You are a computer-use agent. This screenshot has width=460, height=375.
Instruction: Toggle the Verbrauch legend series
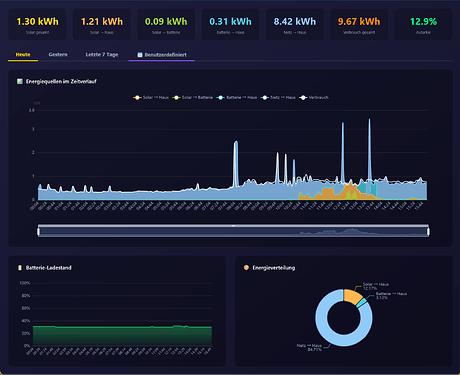(x=314, y=97)
